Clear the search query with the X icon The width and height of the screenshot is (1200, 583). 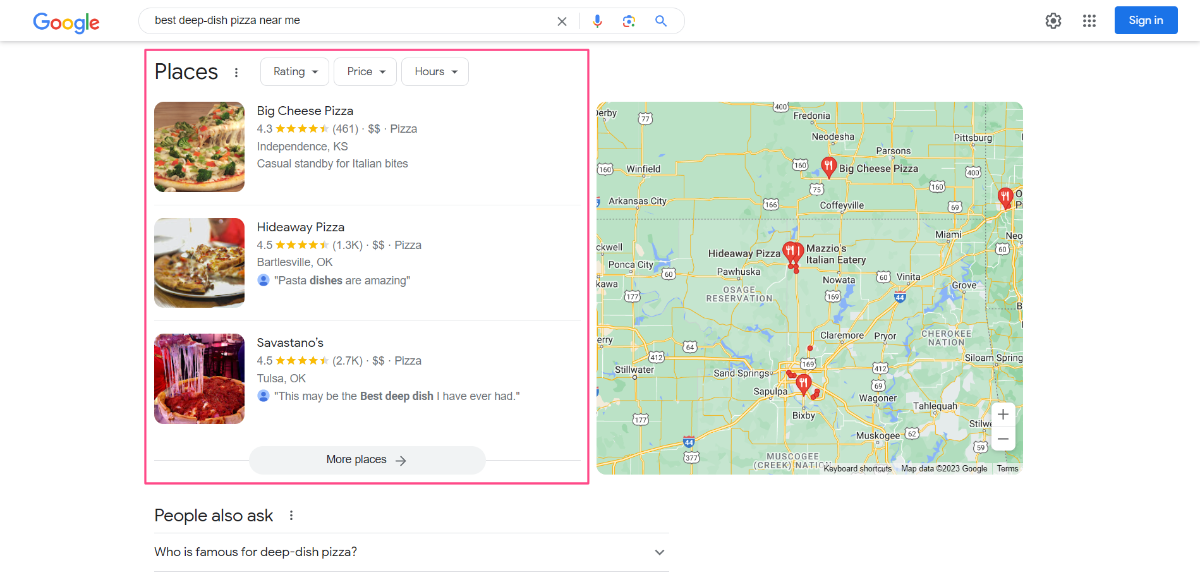(562, 21)
